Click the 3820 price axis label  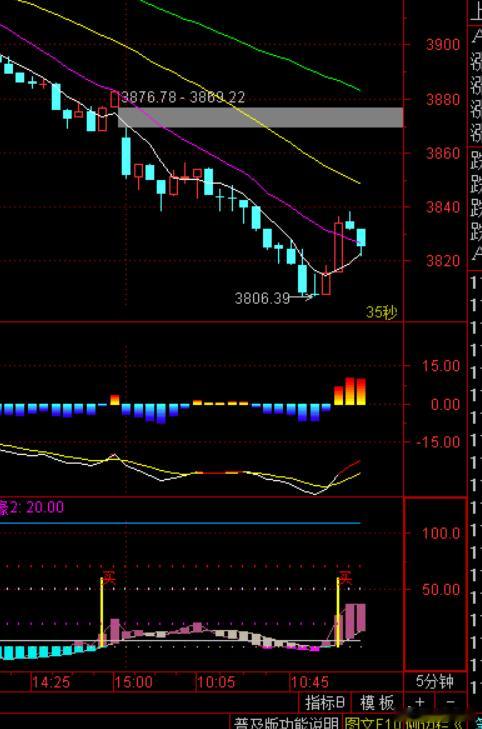443,260
